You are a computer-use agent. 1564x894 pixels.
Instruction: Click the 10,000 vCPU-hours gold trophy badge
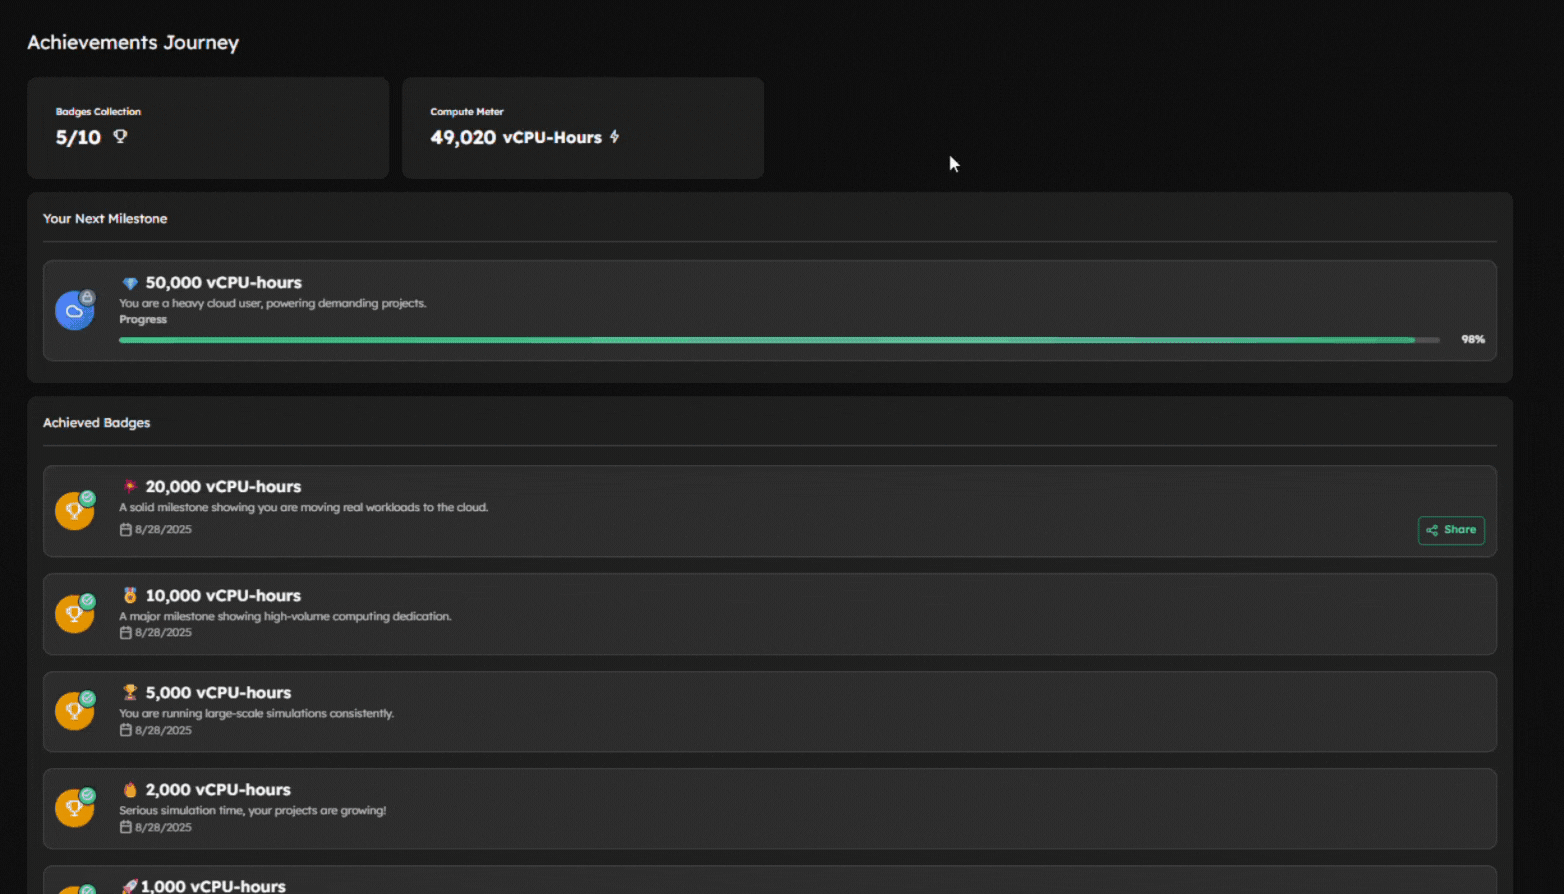75,614
